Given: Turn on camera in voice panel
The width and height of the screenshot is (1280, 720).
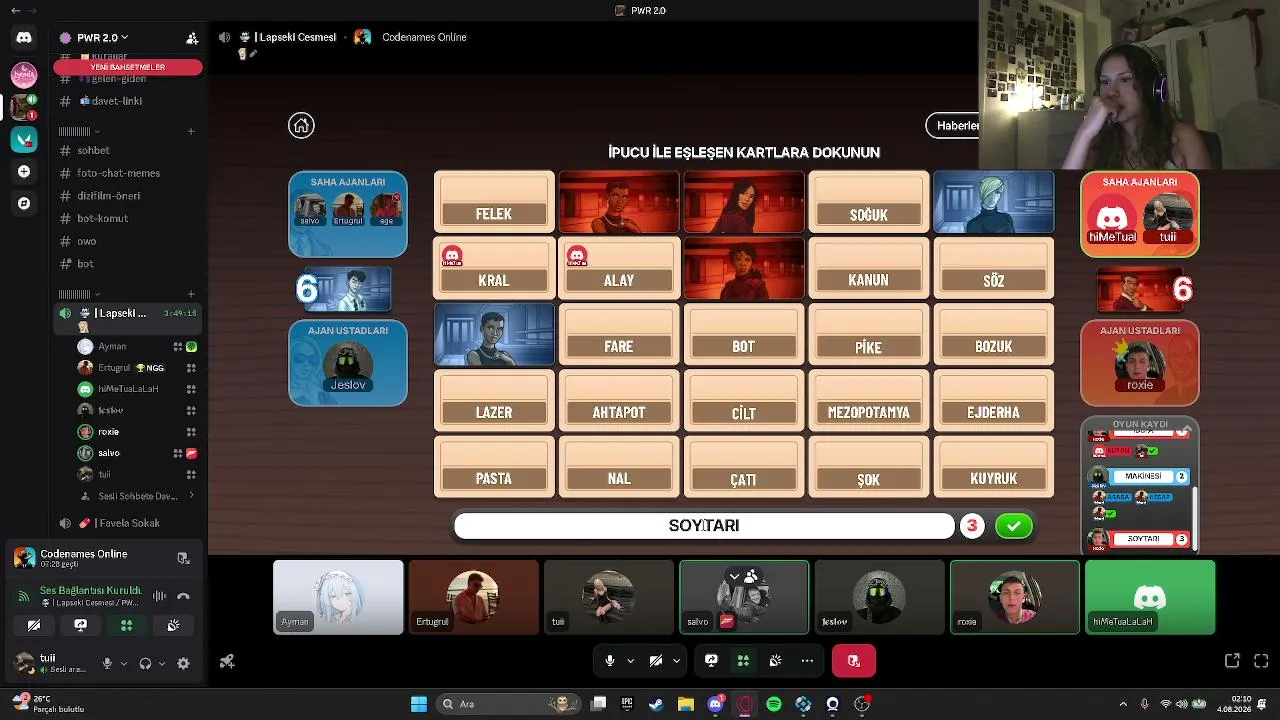Looking at the screenshot, I should pos(34,625).
